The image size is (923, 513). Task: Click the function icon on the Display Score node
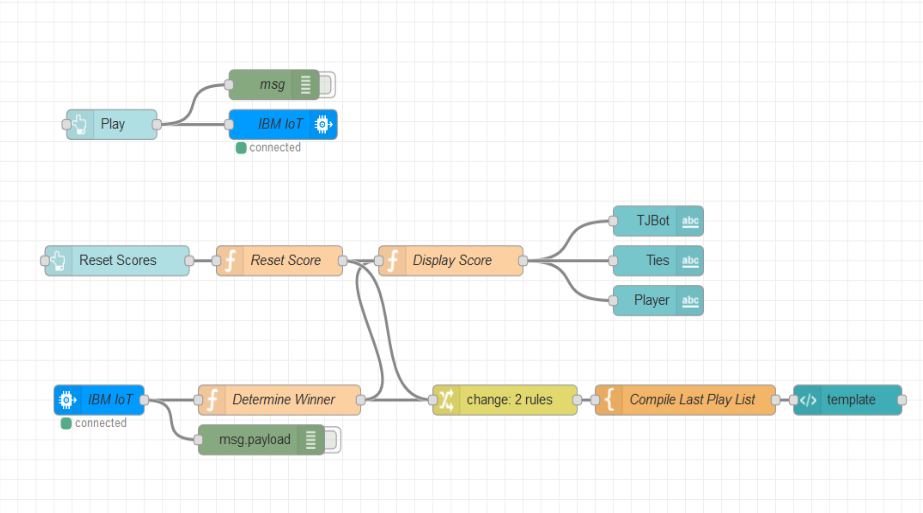391,261
